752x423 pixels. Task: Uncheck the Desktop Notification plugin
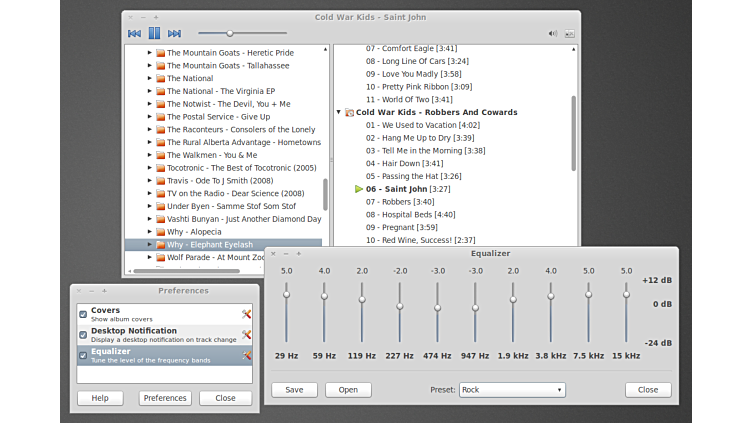click(x=83, y=334)
